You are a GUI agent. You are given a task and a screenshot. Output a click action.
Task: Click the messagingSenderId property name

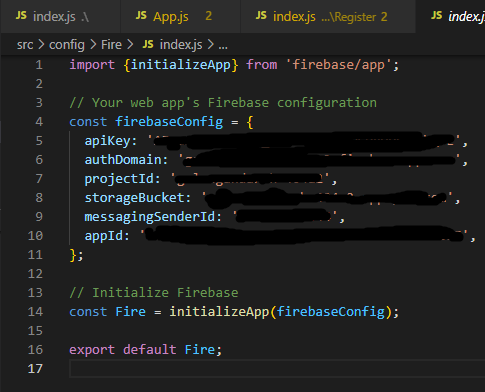pos(150,217)
